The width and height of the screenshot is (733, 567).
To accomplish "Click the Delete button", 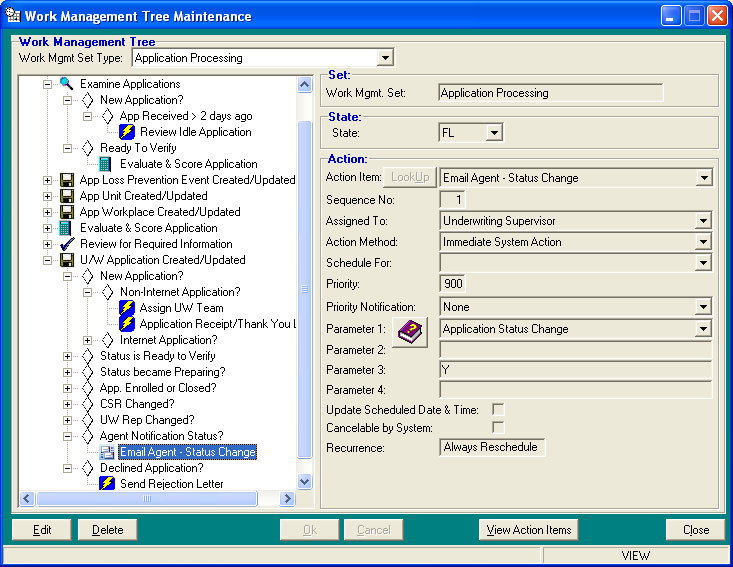I will point(108,530).
